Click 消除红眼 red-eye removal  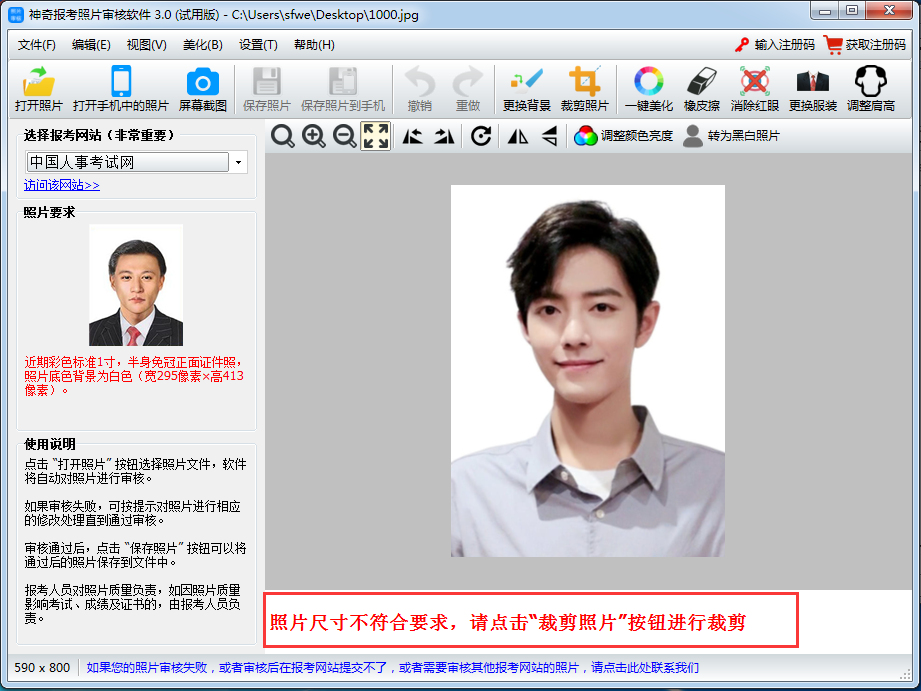click(755, 89)
